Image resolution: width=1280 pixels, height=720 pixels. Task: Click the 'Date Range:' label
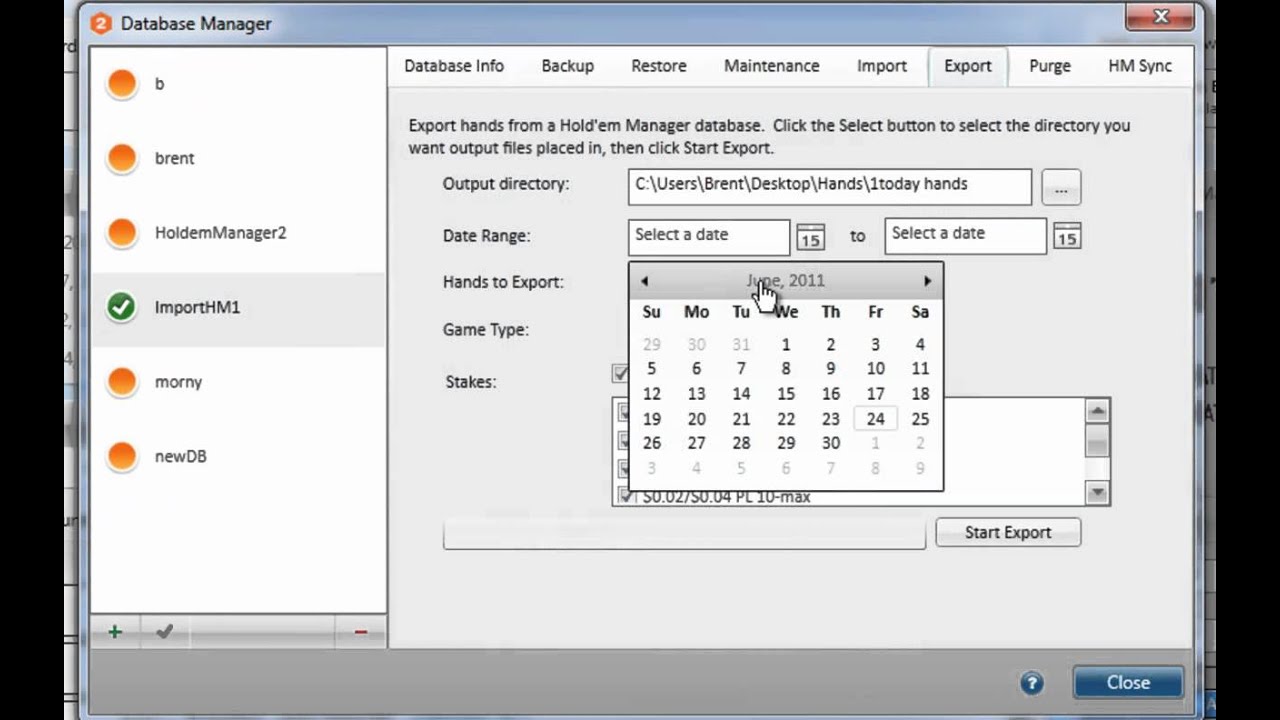pos(487,236)
